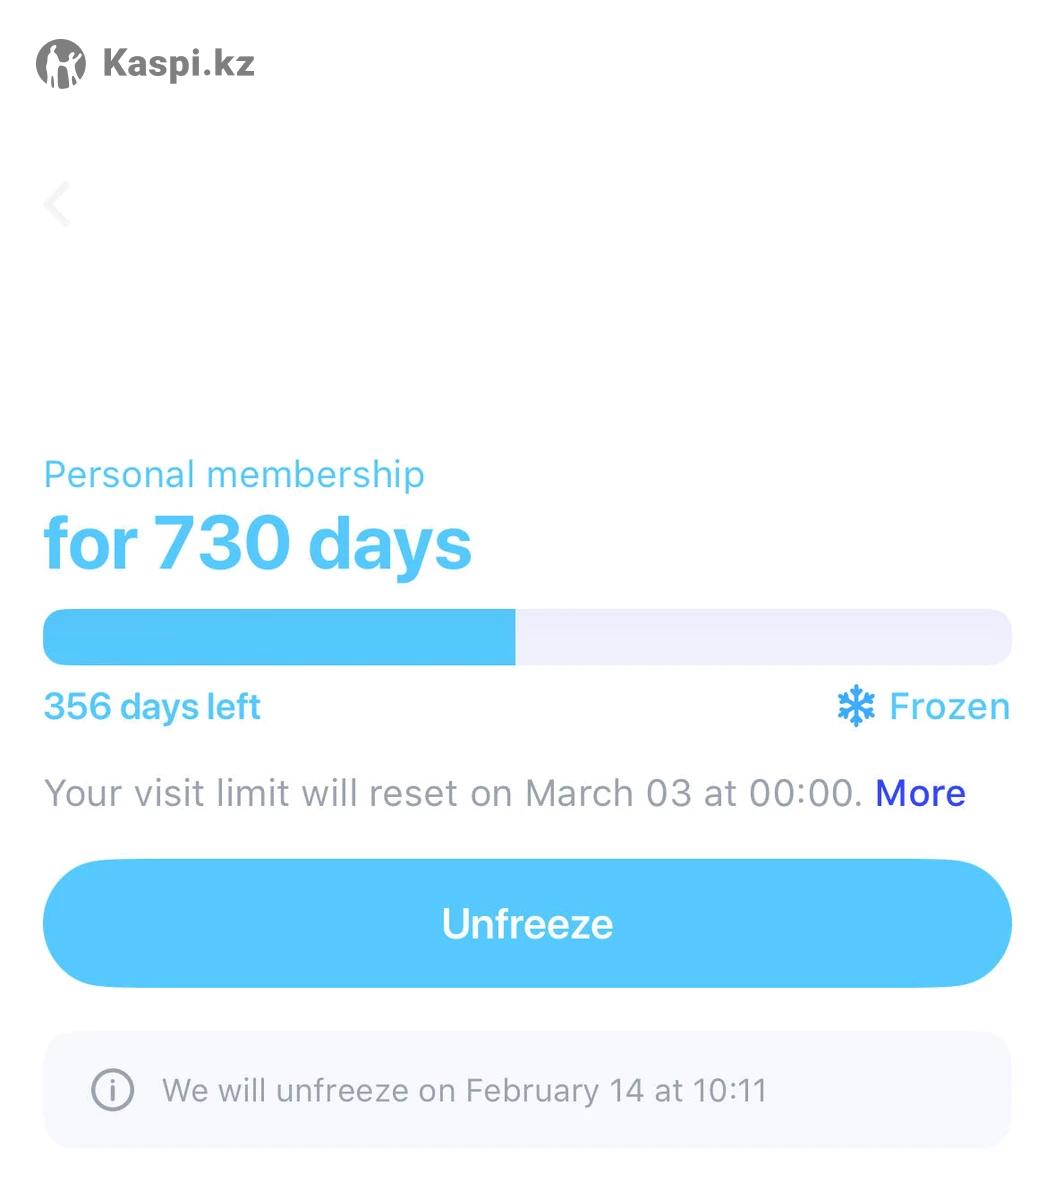Go back using the left chevron
1055x1200 pixels.
(58, 205)
